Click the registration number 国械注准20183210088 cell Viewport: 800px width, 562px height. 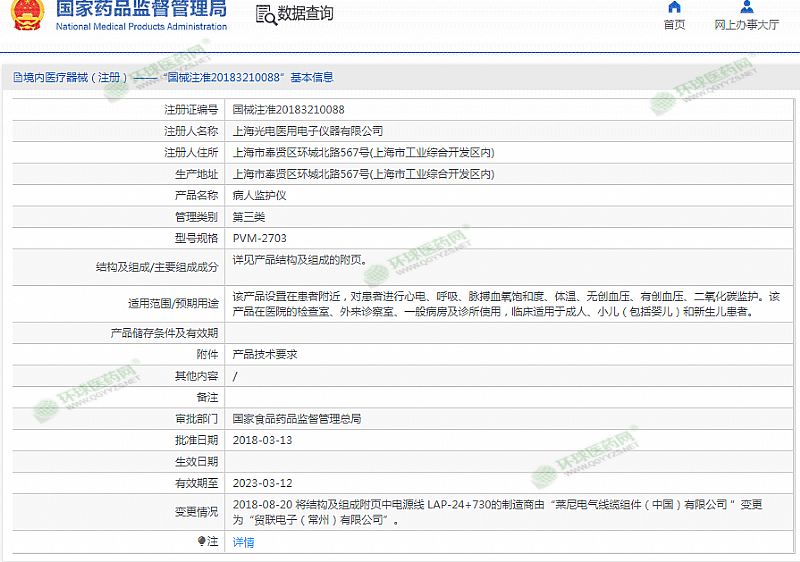point(288,110)
